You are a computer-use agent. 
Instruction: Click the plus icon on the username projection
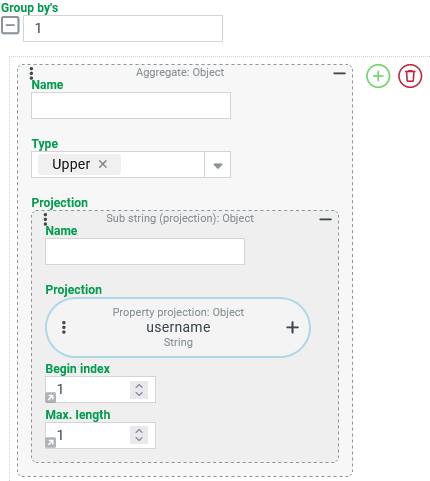point(292,327)
